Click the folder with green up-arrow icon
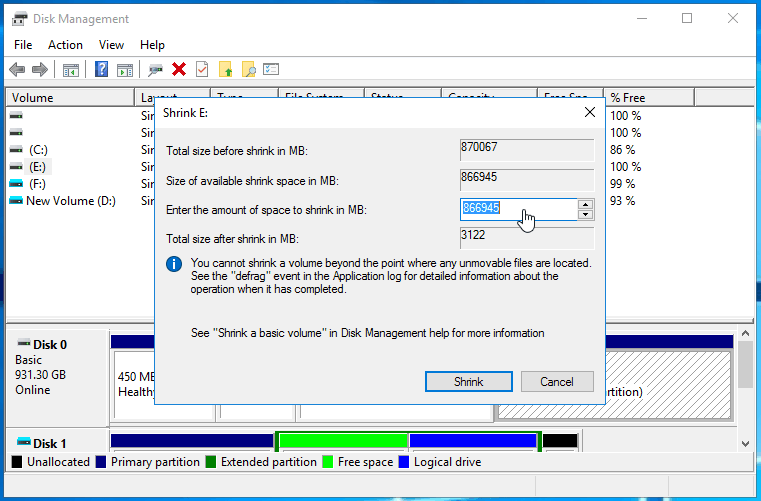761x501 pixels. [x=225, y=69]
